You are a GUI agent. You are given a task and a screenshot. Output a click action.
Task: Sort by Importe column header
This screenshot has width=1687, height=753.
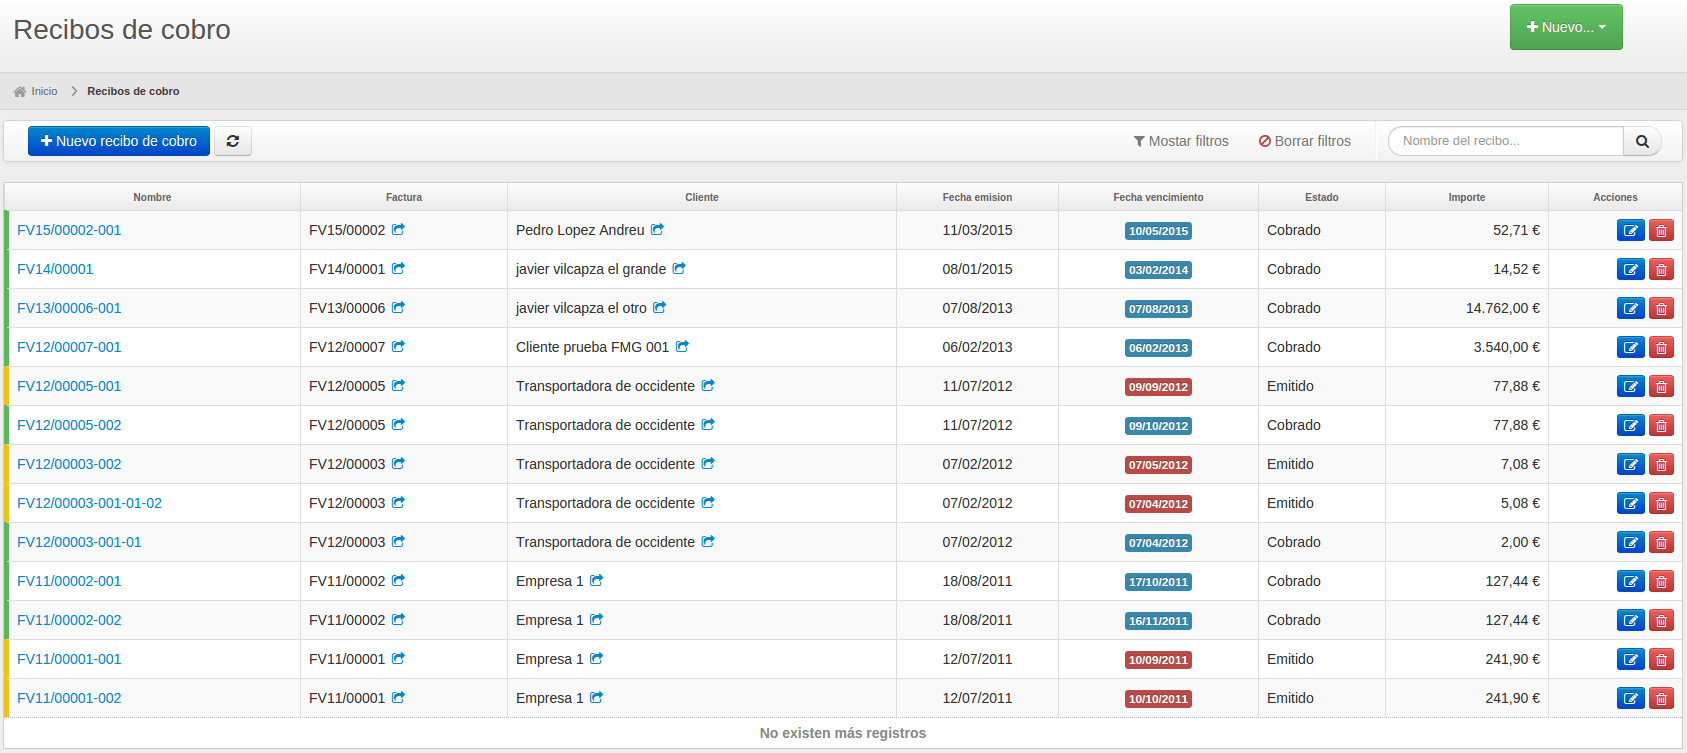tap(1467, 197)
